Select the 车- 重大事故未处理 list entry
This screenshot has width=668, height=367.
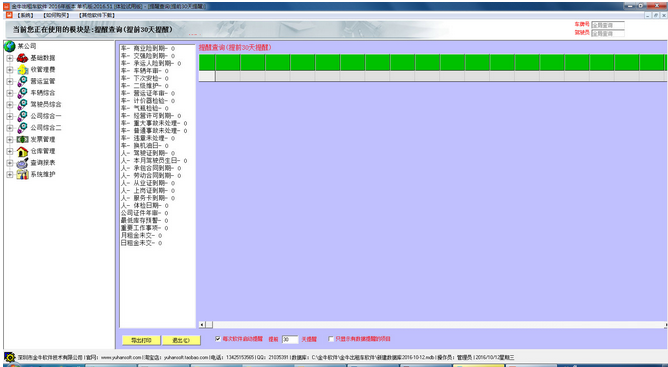[154, 123]
